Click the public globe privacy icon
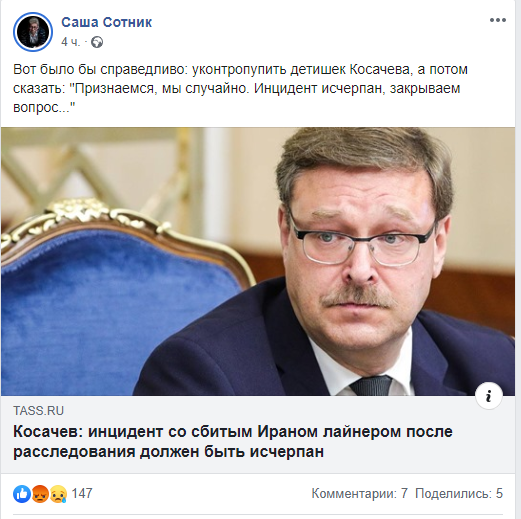521x519 pixels. click(x=97, y=42)
